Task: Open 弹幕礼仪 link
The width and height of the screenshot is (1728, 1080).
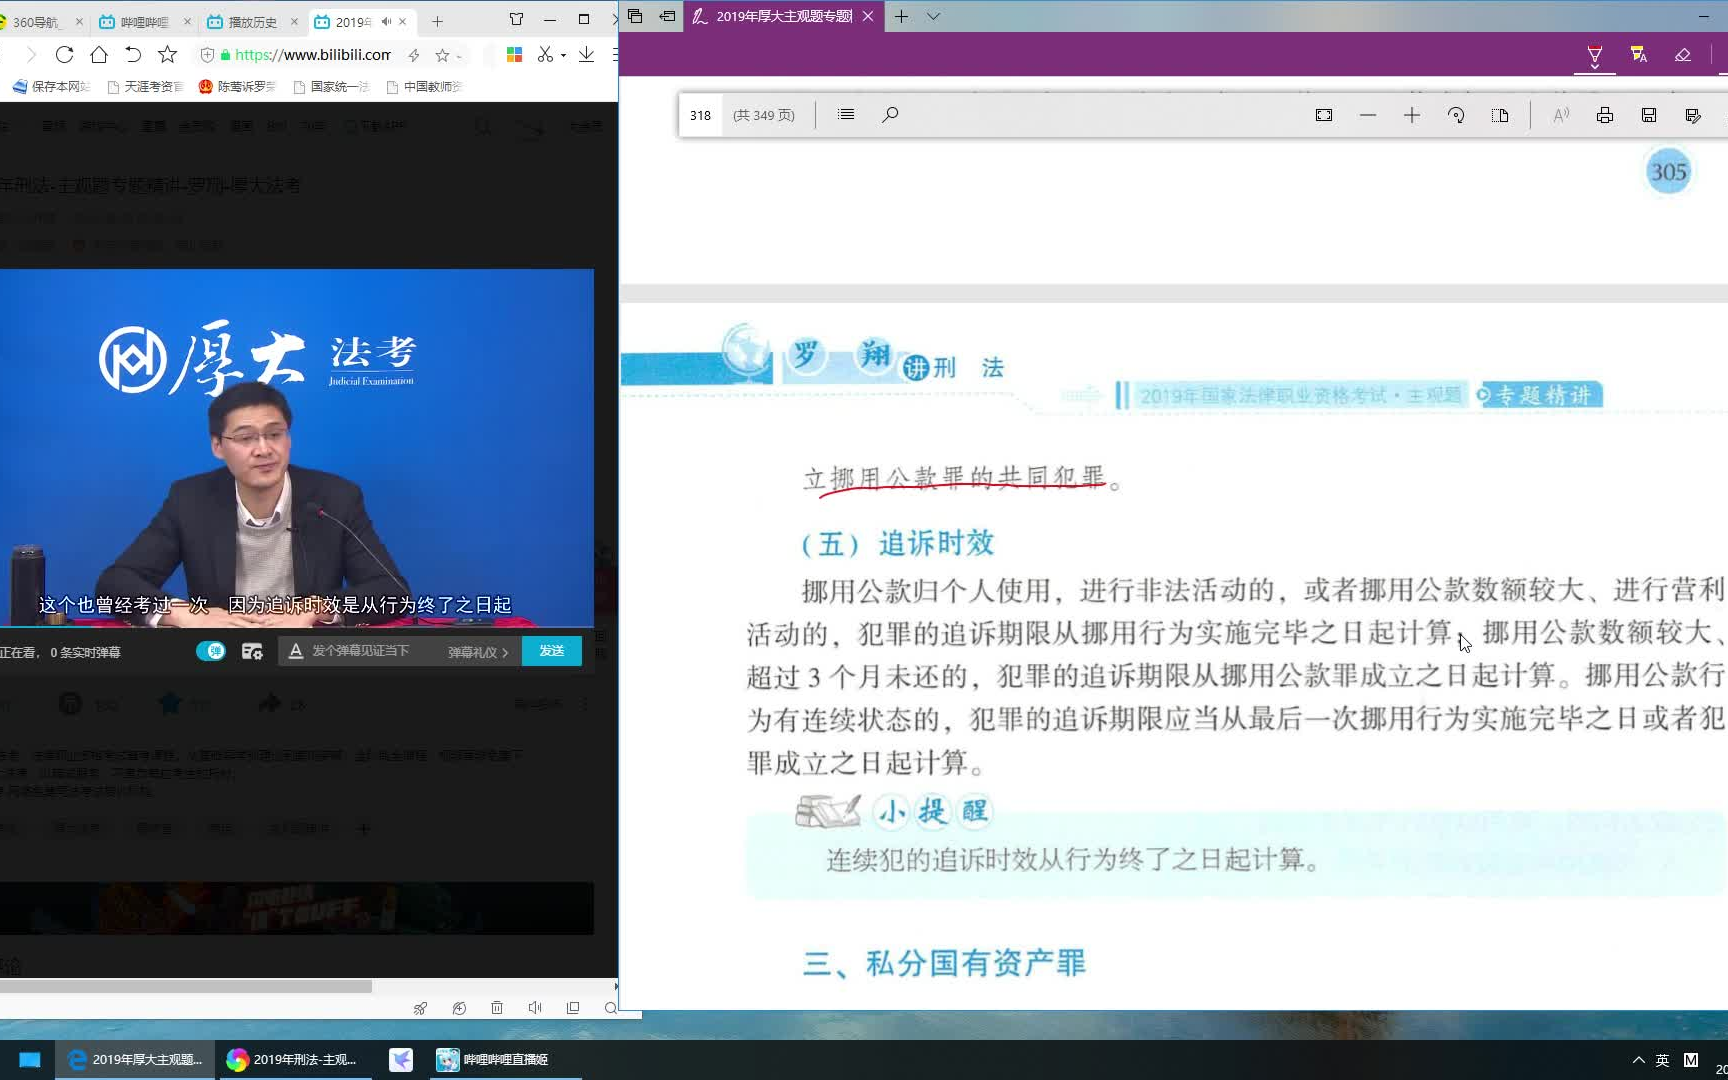Action: pos(478,652)
